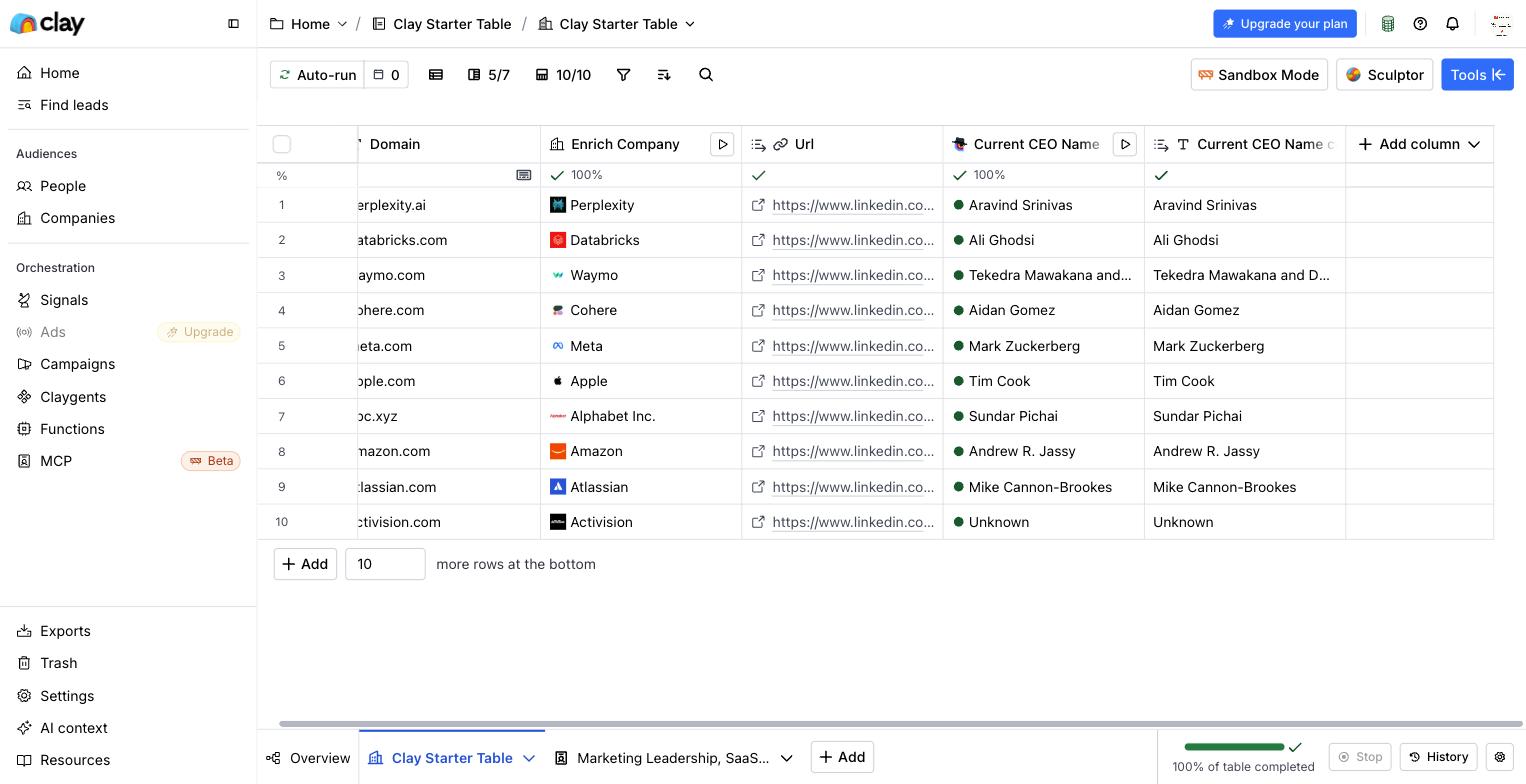The width and height of the screenshot is (1526, 784).
Task: Open Waymo LinkedIn URL link
Action: pyautogui.click(x=853, y=275)
